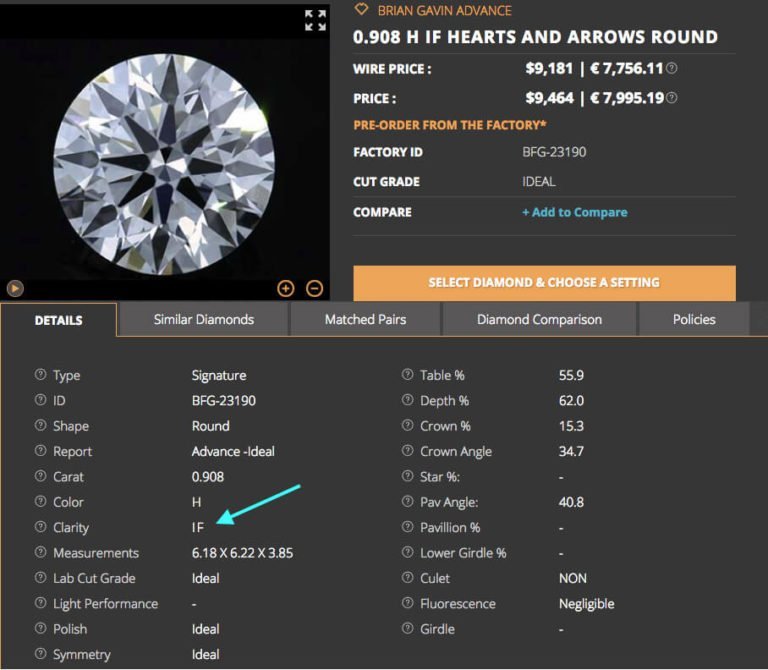Play the diamond video
Image resolution: width=768 pixels, height=670 pixels.
(x=15, y=288)
